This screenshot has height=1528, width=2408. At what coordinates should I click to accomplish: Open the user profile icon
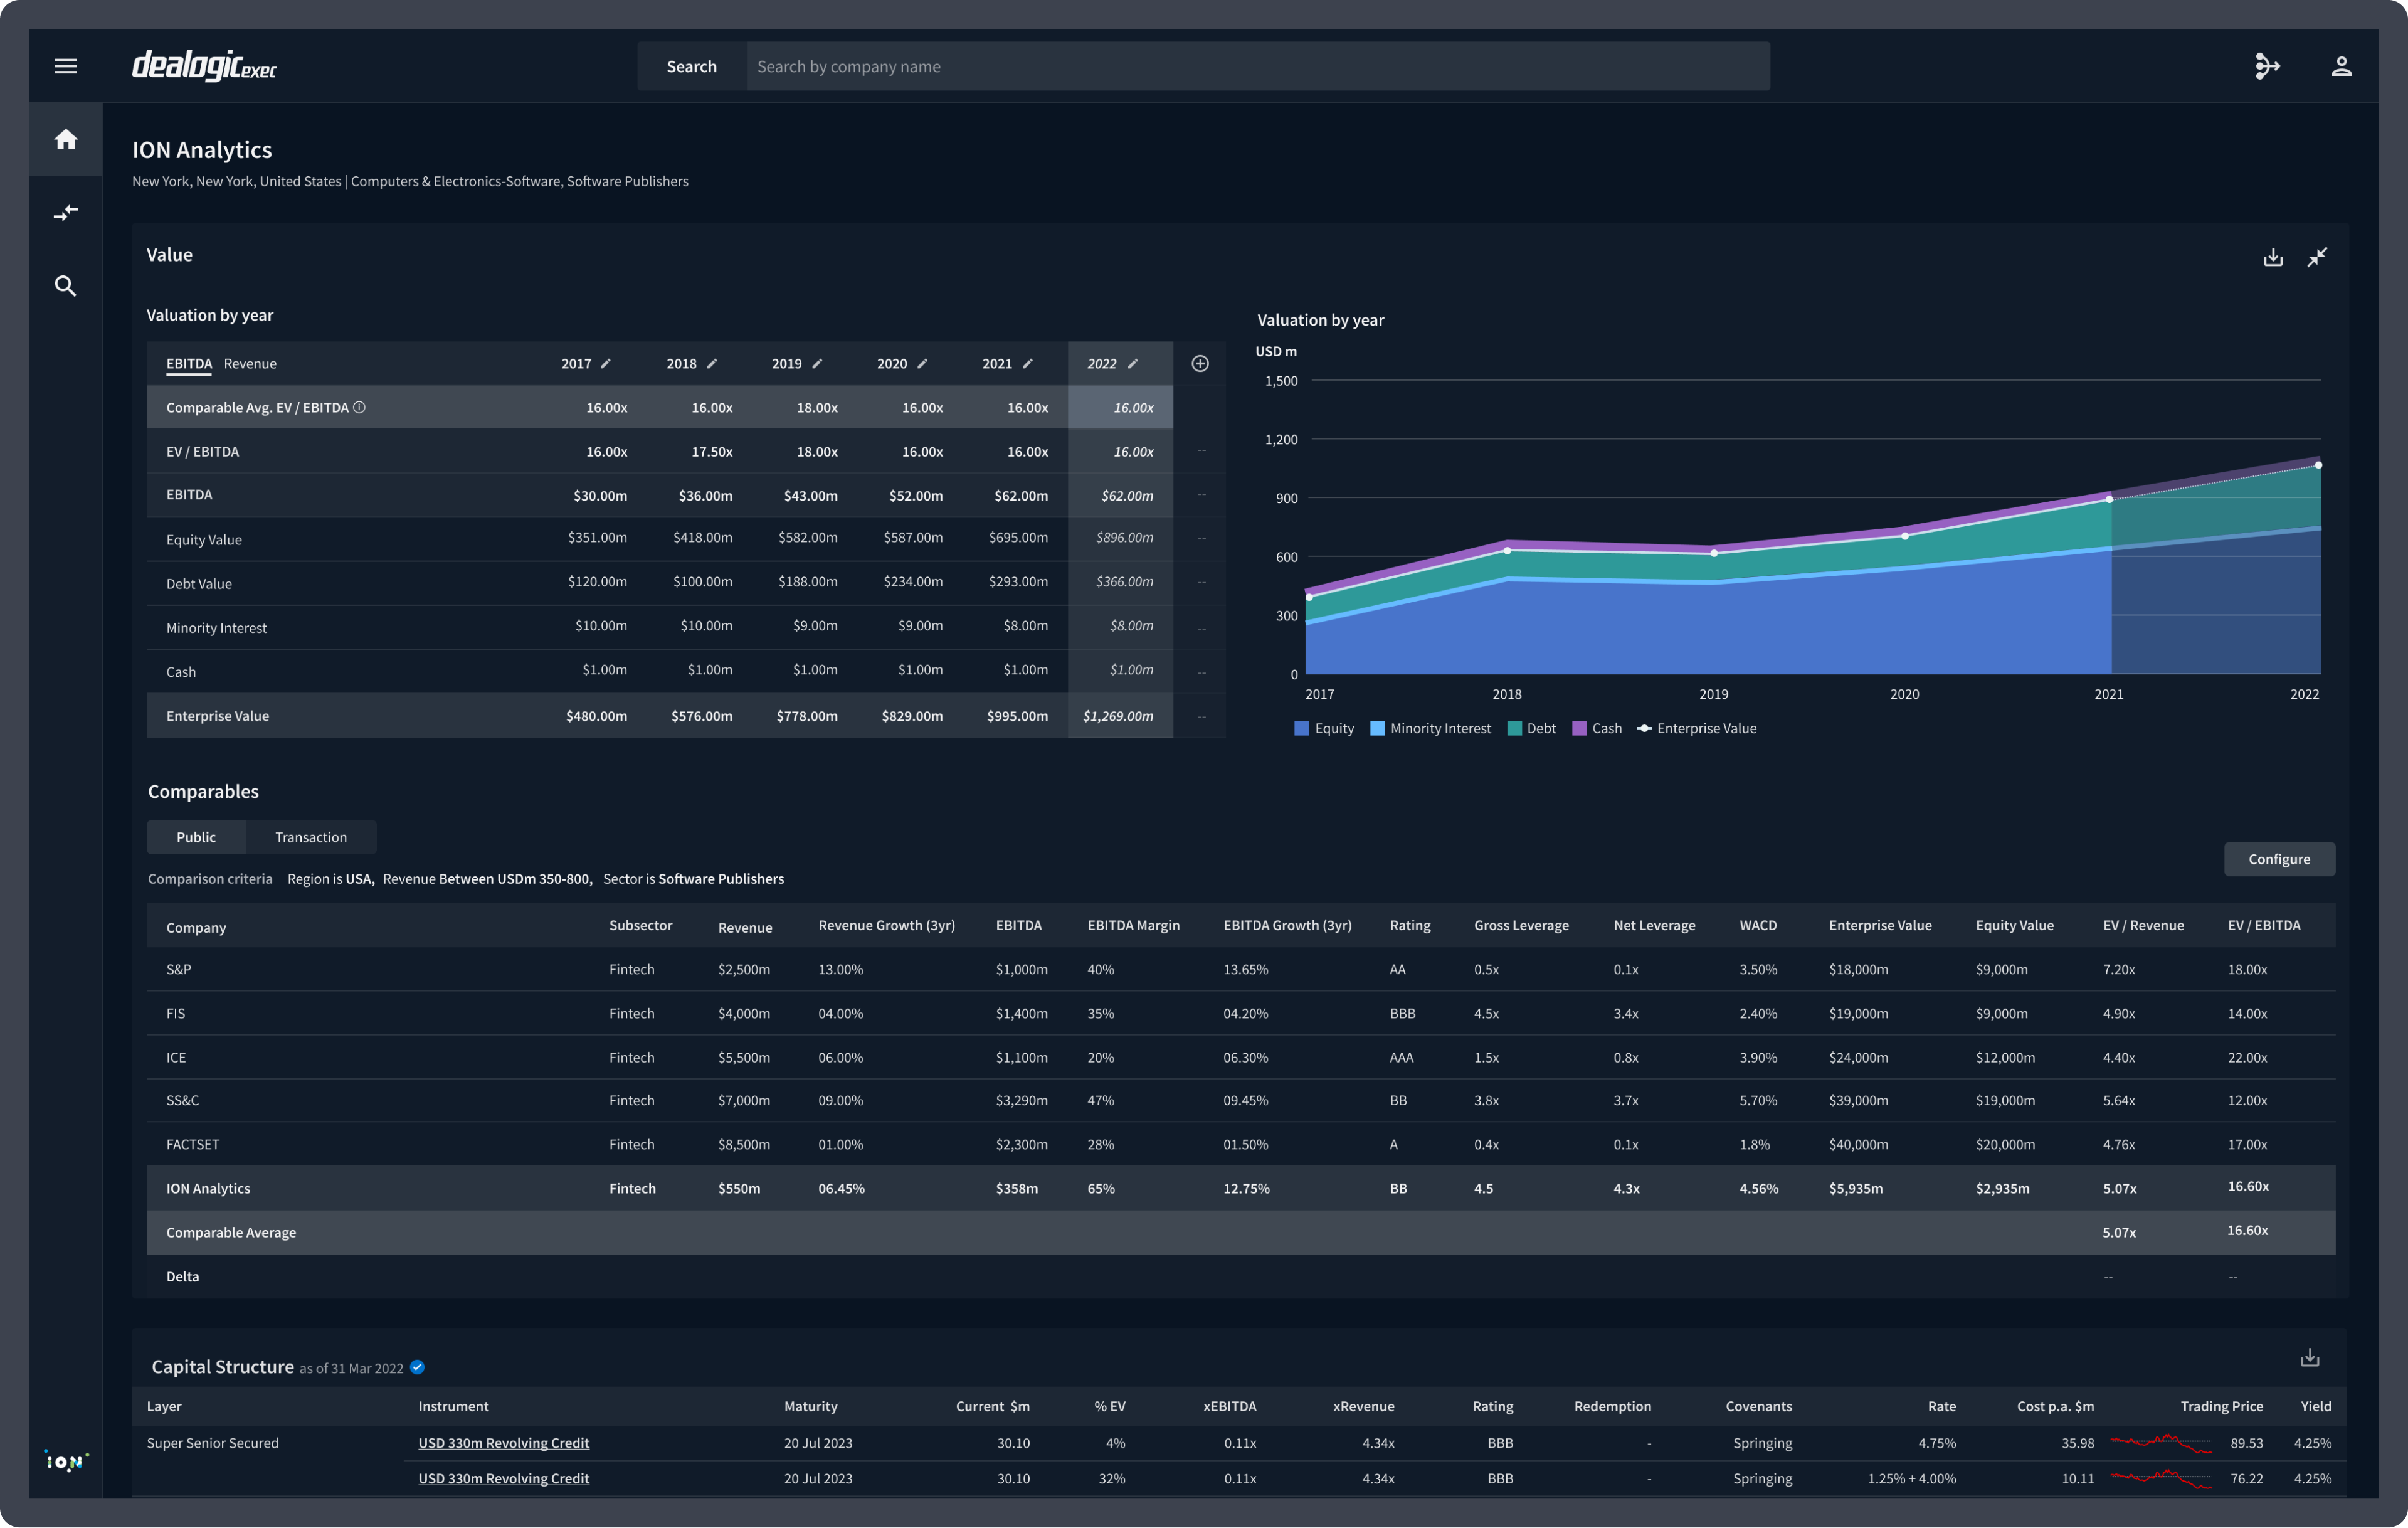click(x=2341, y=66)
